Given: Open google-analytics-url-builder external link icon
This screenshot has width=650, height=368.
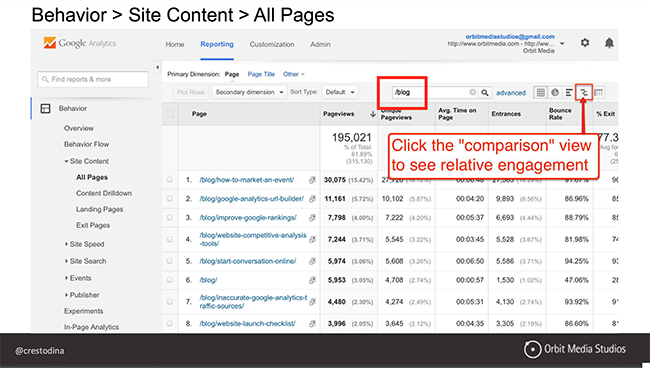Looking at the screenshot, I should click(x=312, y=199).
